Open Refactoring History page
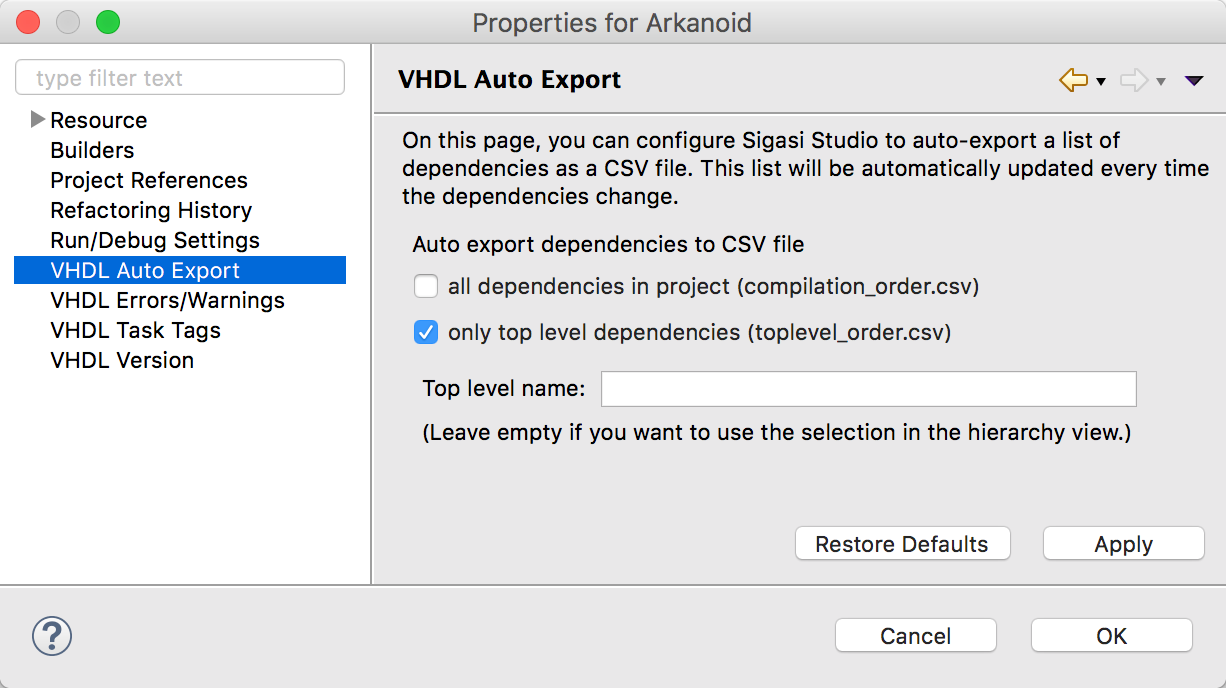Screen dimensions: 1226x688 click(x=151, y=210)
